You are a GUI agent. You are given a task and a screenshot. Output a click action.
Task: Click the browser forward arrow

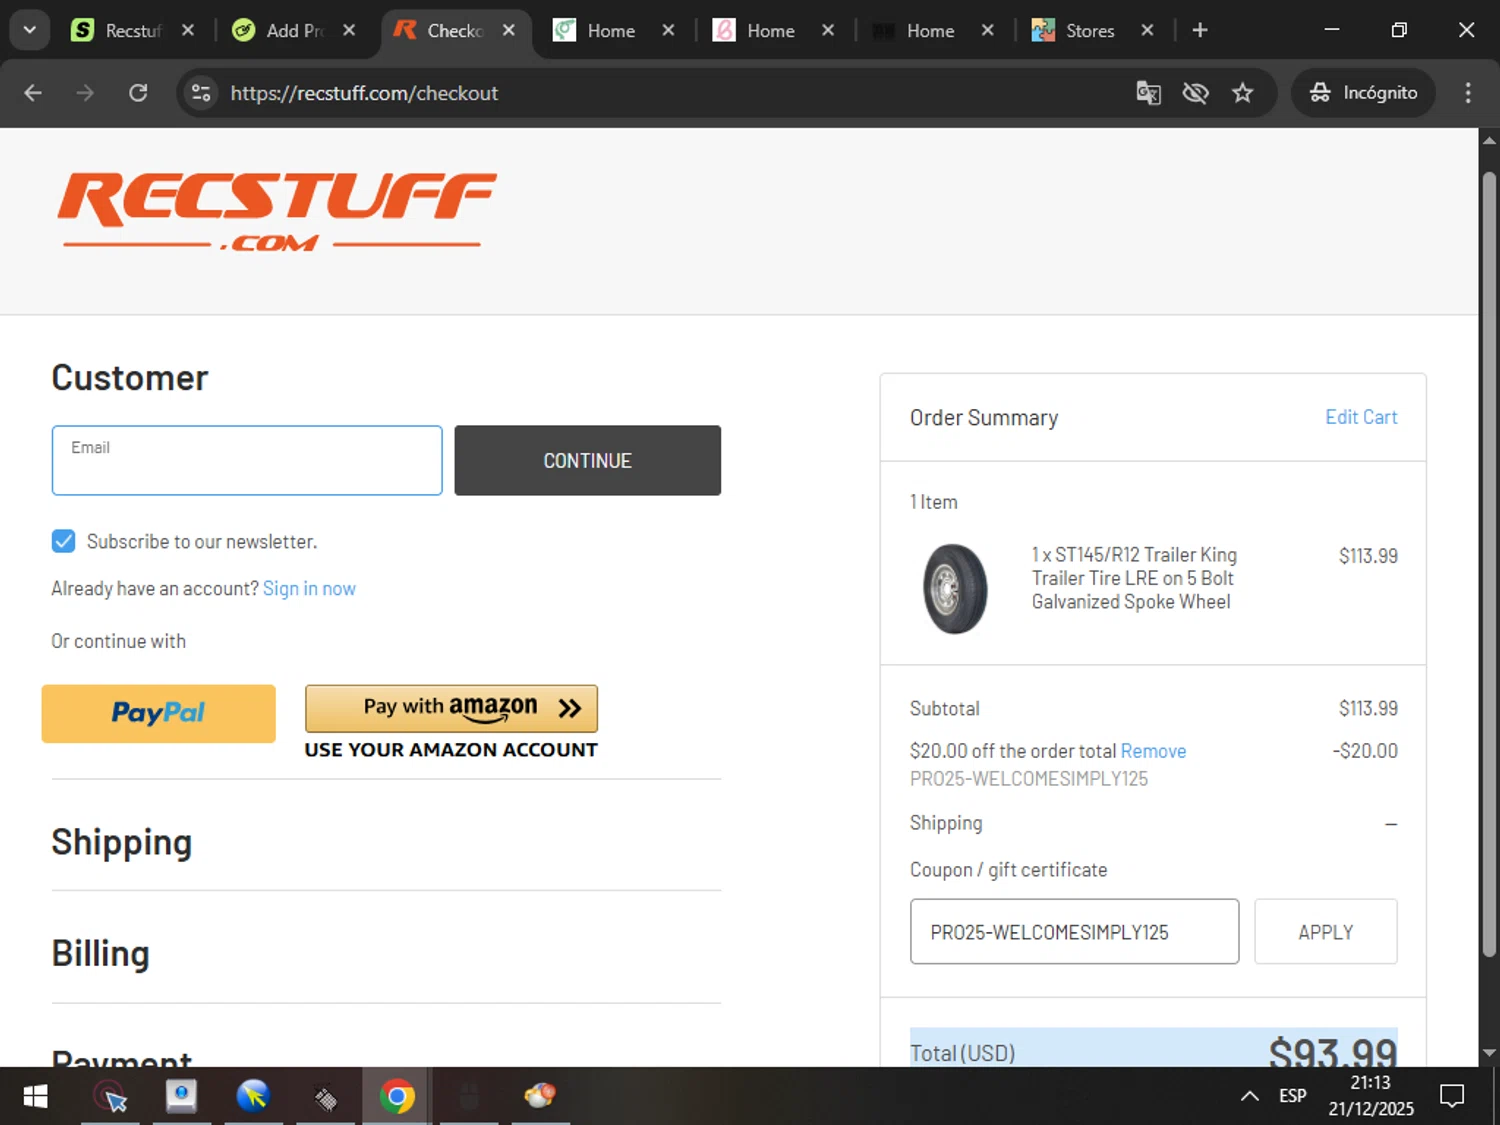coord(85,93)
